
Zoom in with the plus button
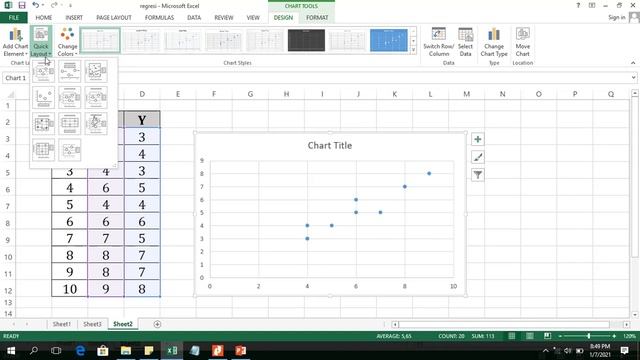coord(614,336)
